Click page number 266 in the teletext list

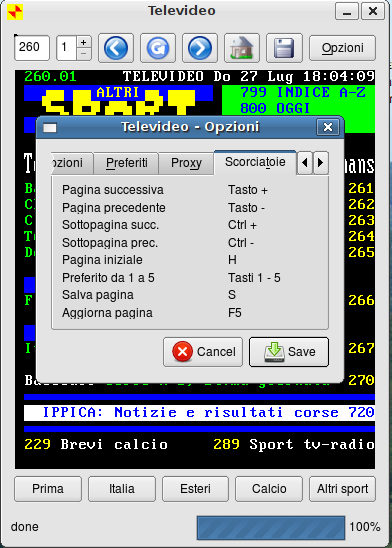pos(361,301)
